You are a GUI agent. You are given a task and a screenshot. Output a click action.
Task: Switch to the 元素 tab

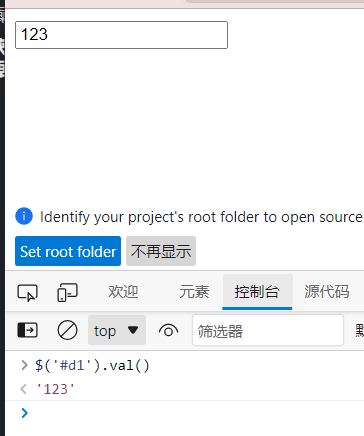coord(194,292)
